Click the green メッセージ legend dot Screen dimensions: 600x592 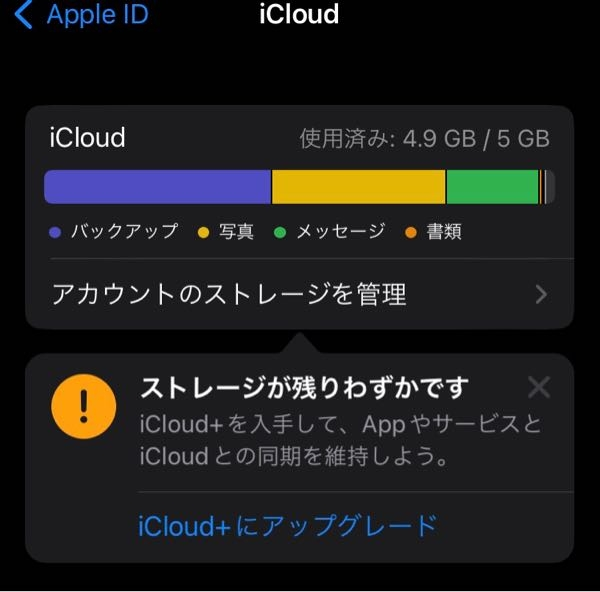click(280, 233)
